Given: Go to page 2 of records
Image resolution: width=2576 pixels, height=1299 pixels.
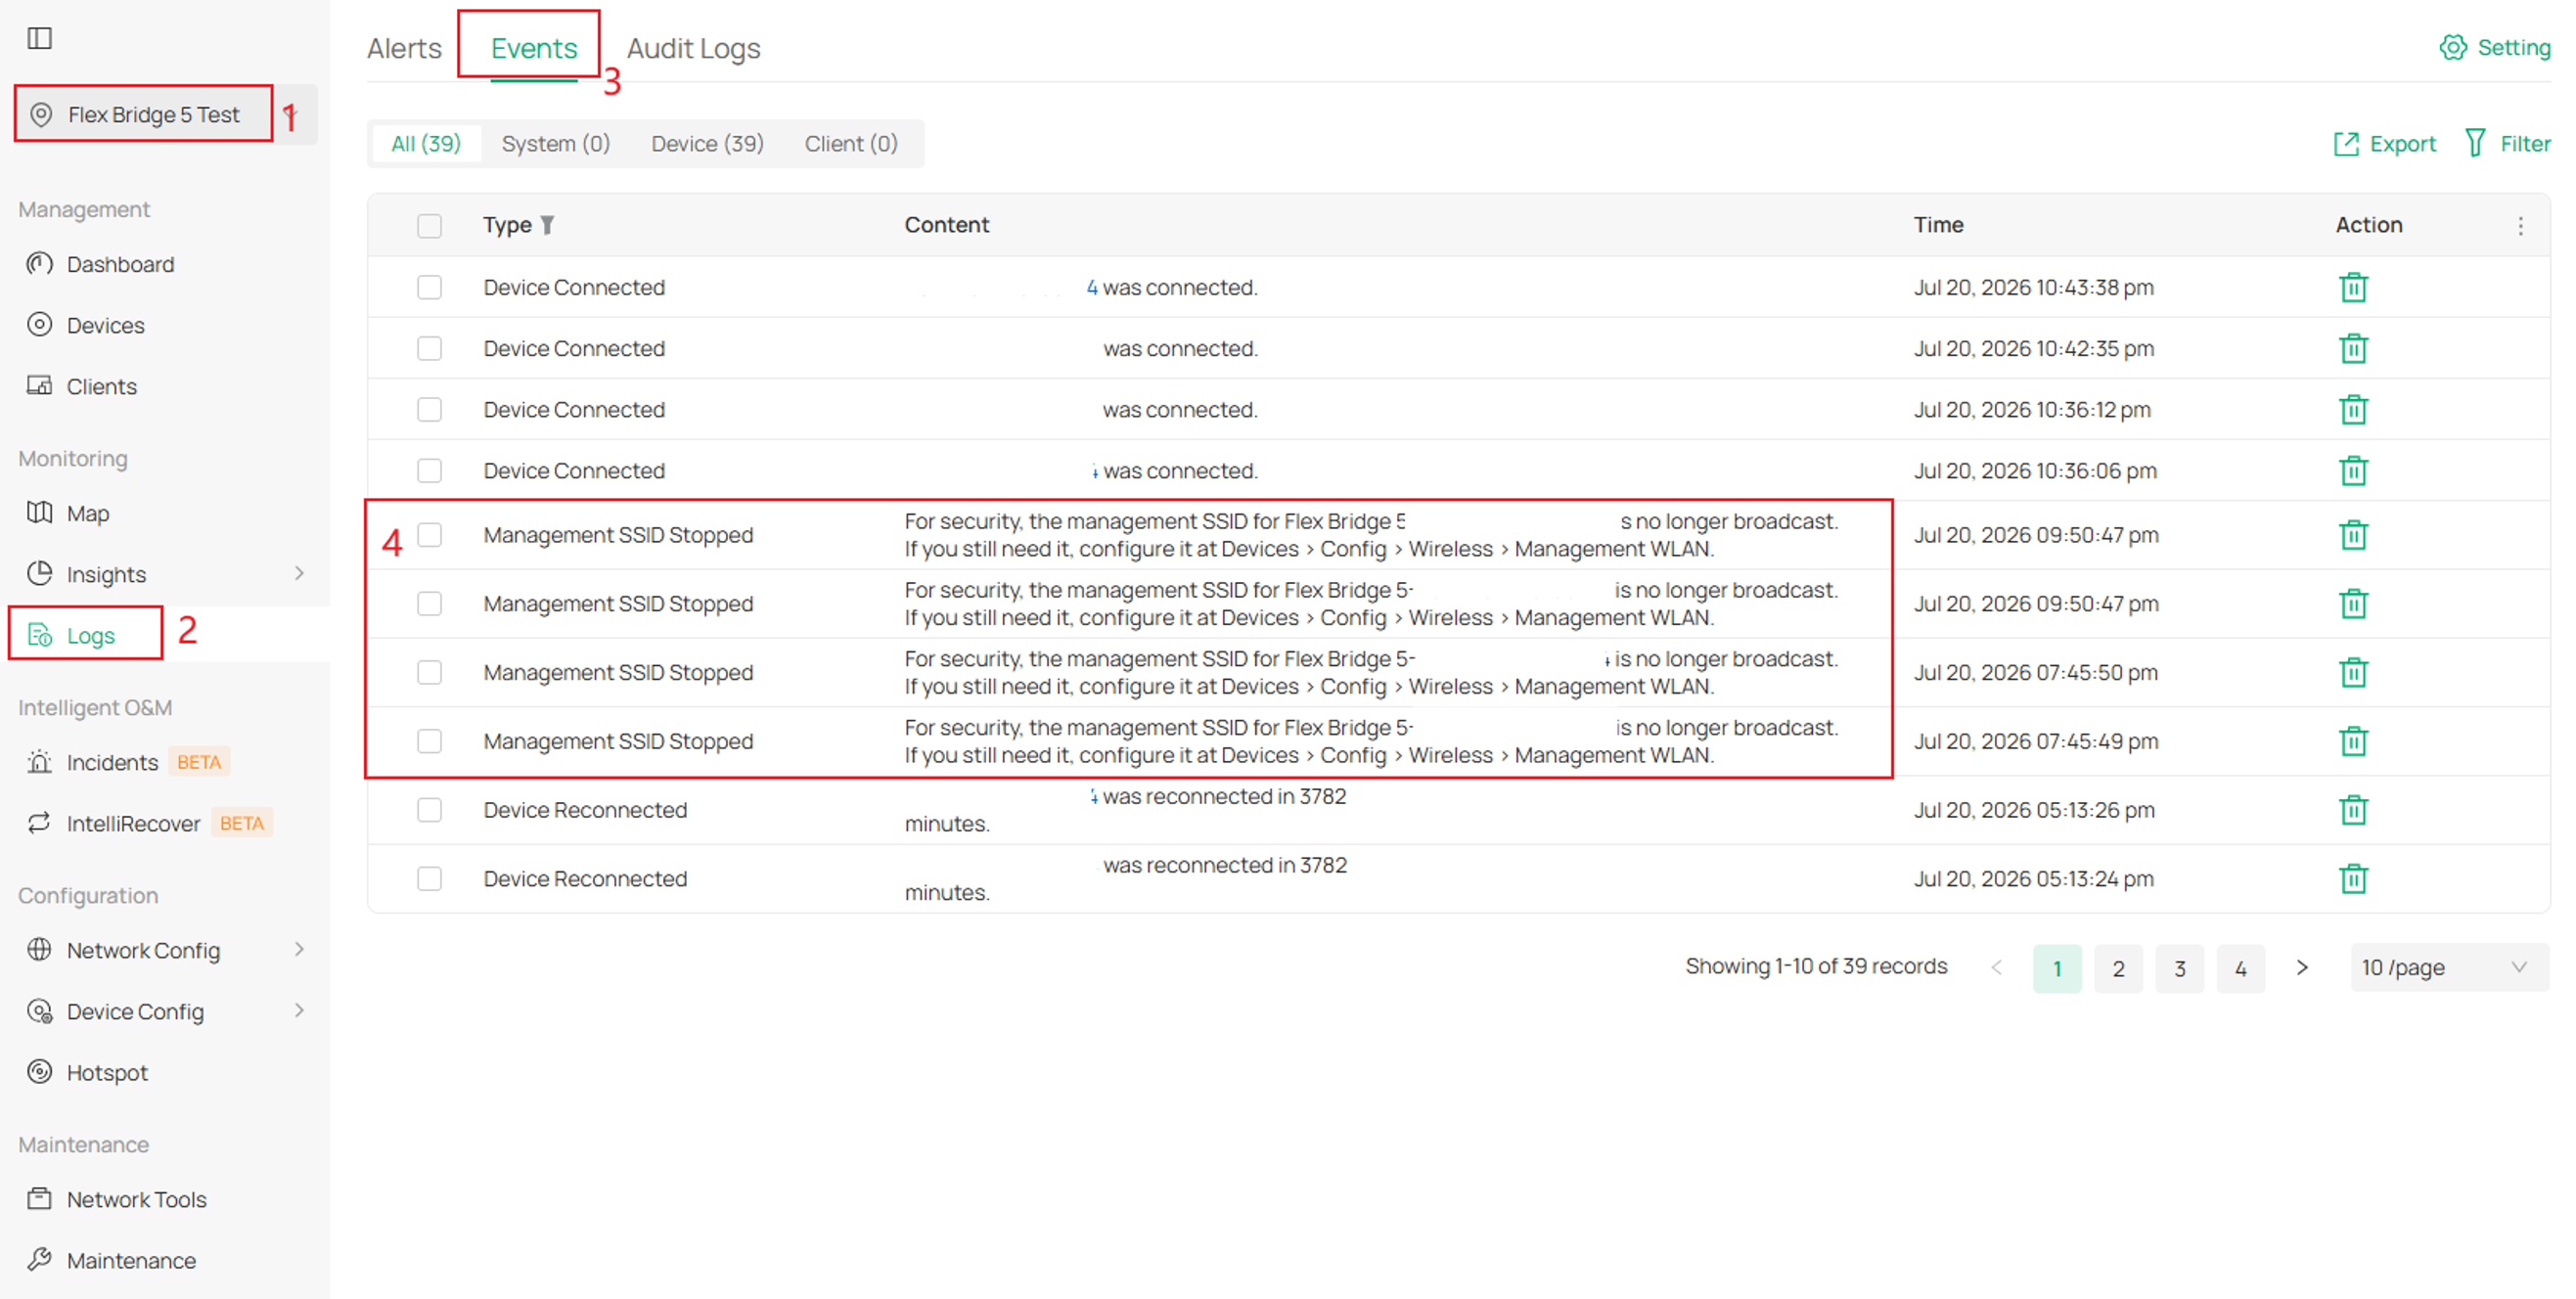Looking at the screenshot, I should 2119,968.
